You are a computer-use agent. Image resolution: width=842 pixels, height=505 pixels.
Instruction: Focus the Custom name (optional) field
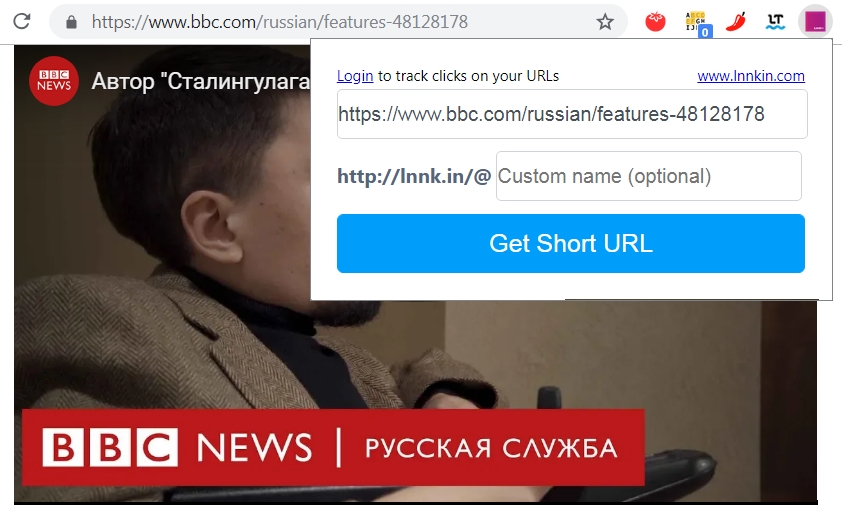(x=649, y=176)
